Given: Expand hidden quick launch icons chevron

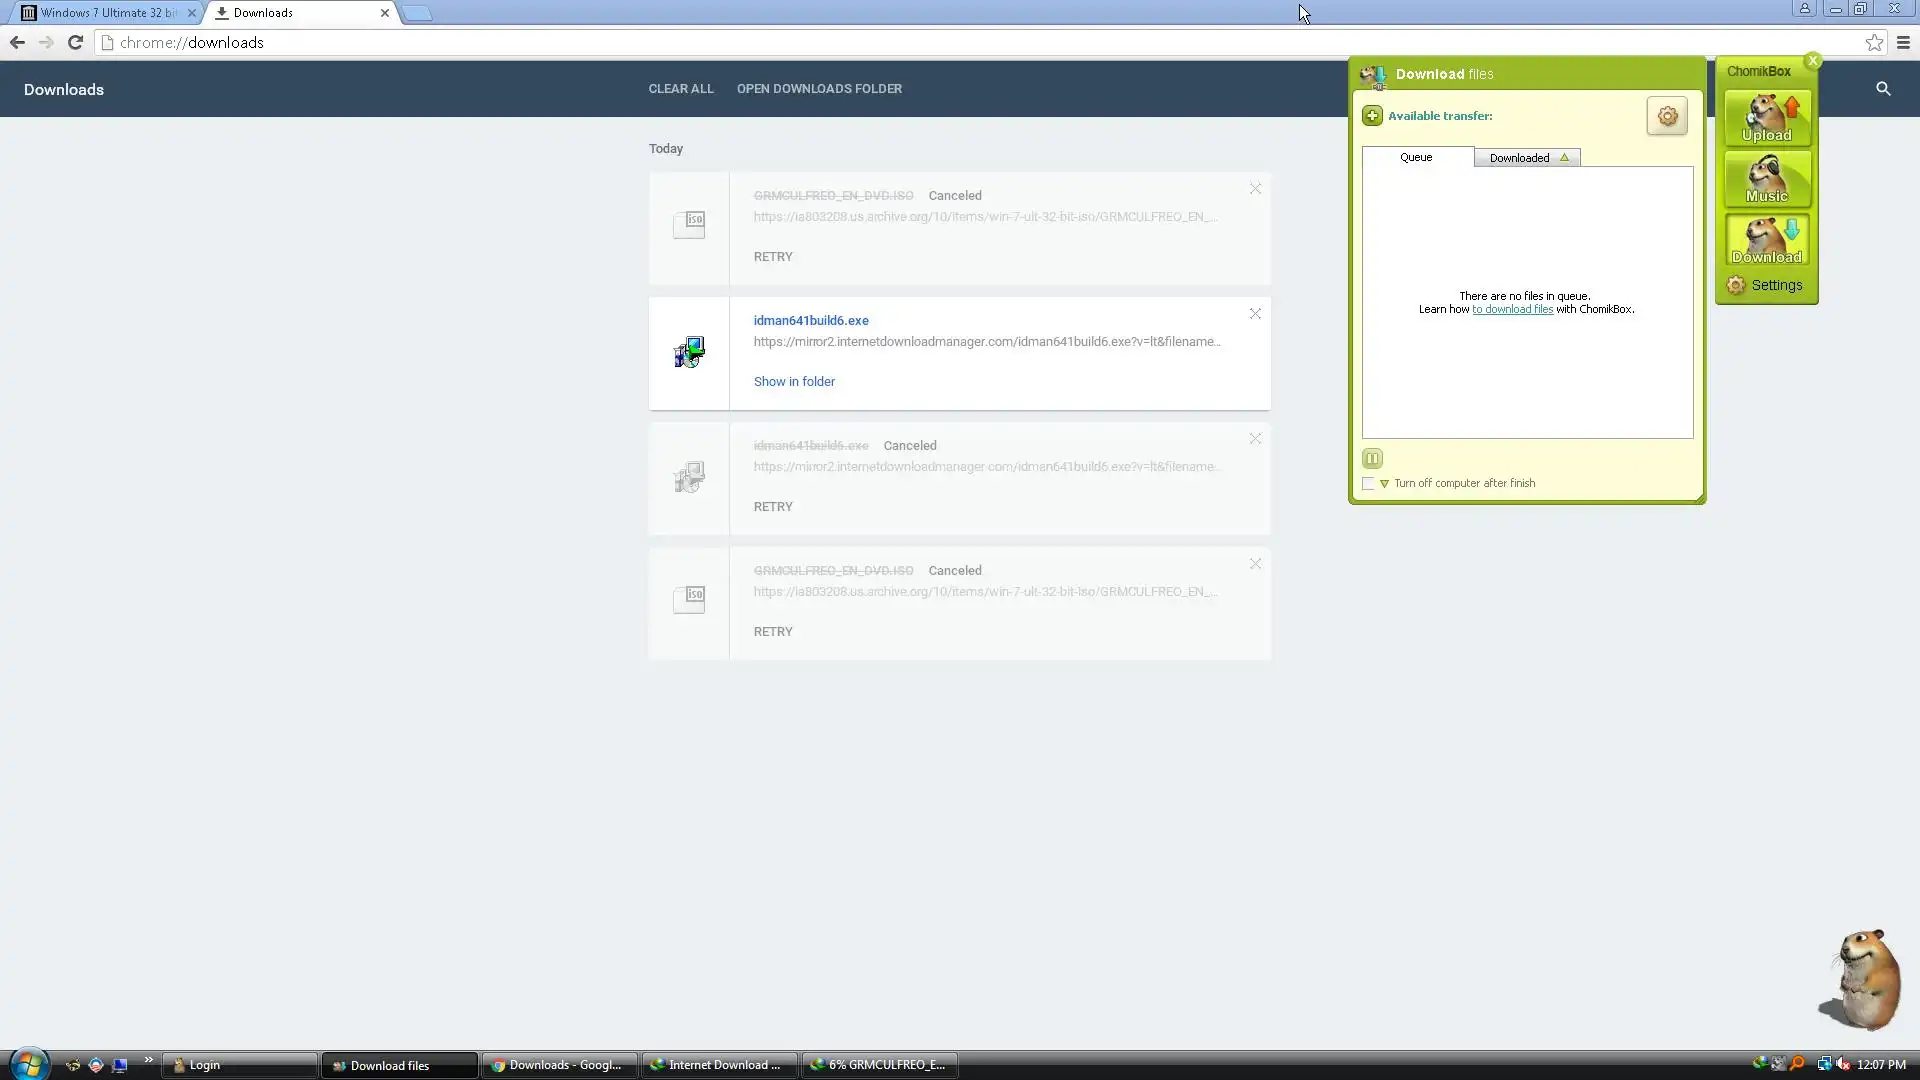Looking at the screenshot, I should (148, 1060).
